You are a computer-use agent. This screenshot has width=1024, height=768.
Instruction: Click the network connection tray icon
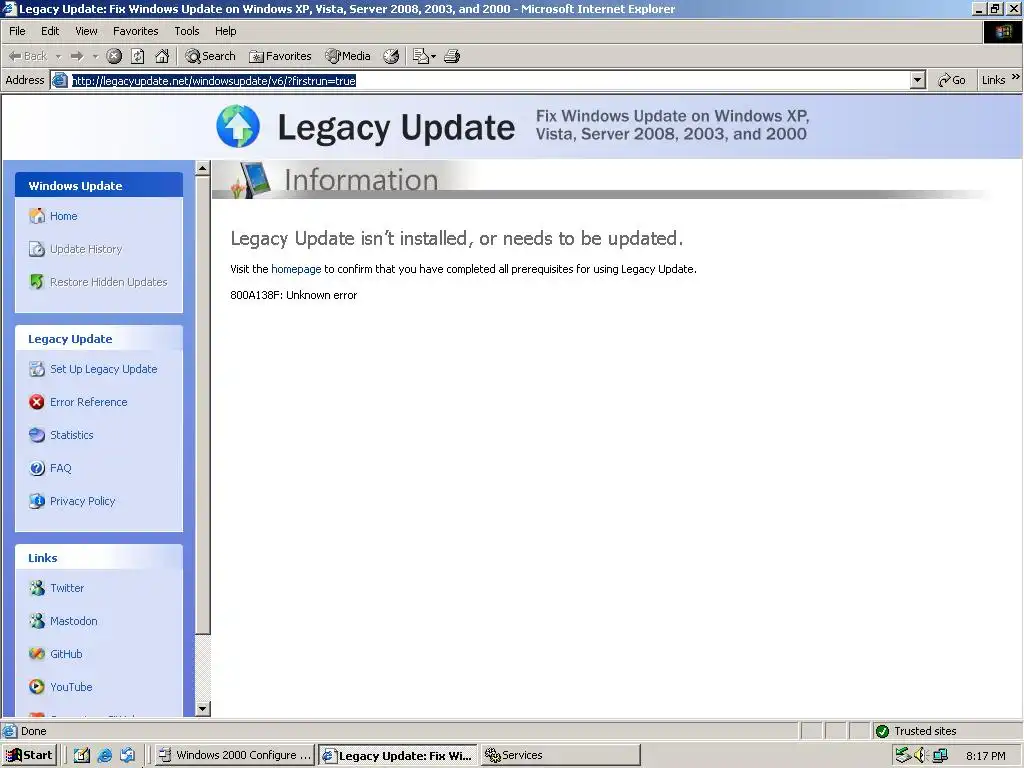[940, 756]
